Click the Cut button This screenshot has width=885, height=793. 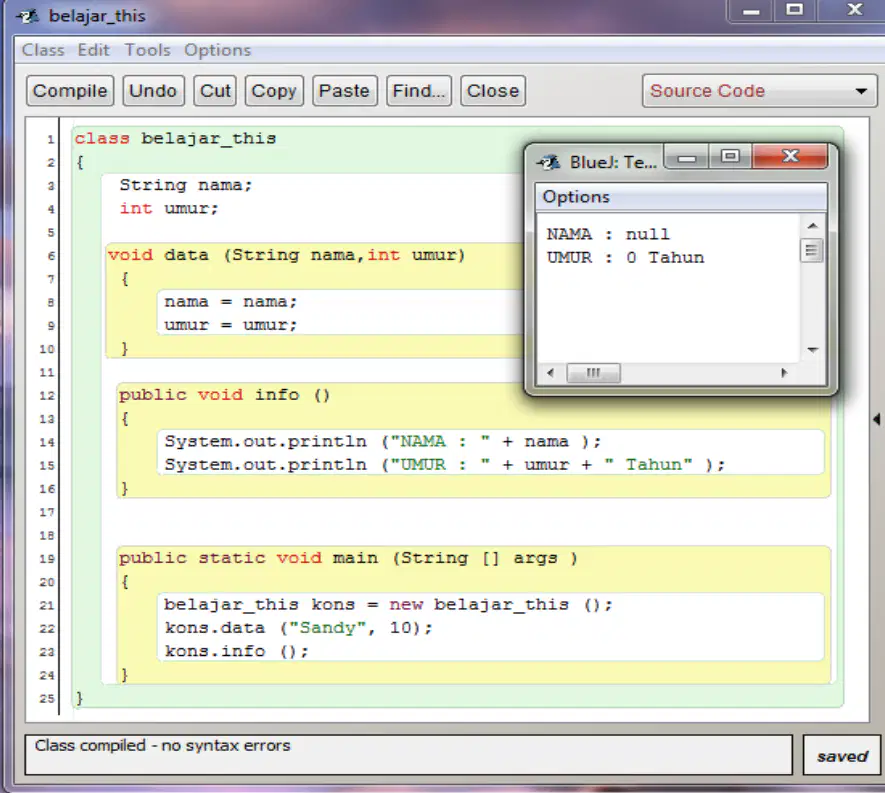(x=215, y=91)
